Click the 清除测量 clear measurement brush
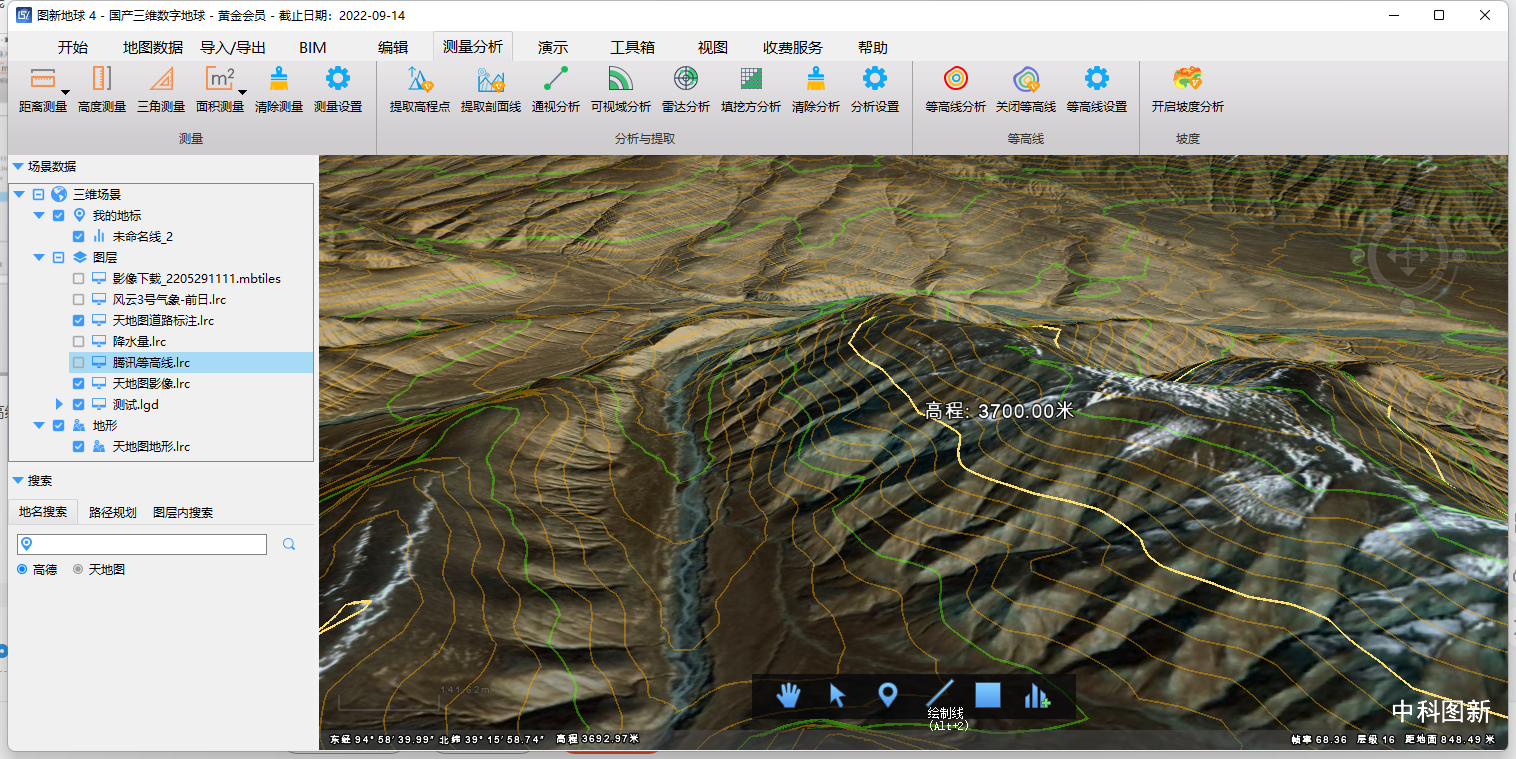The image size is (1516, 759). click(279, 90)
